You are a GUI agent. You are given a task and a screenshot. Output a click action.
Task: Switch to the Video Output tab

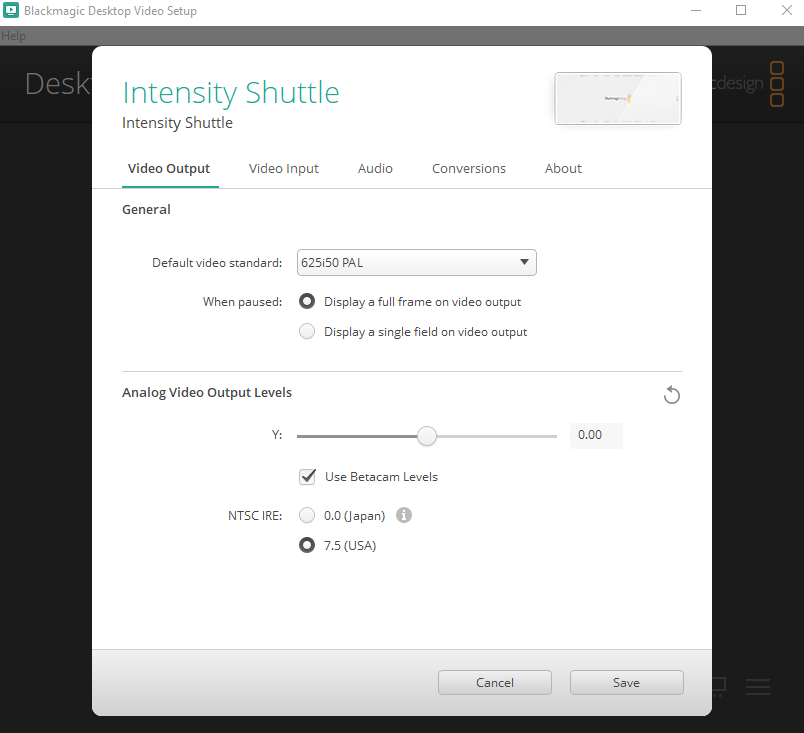(169, 169)
